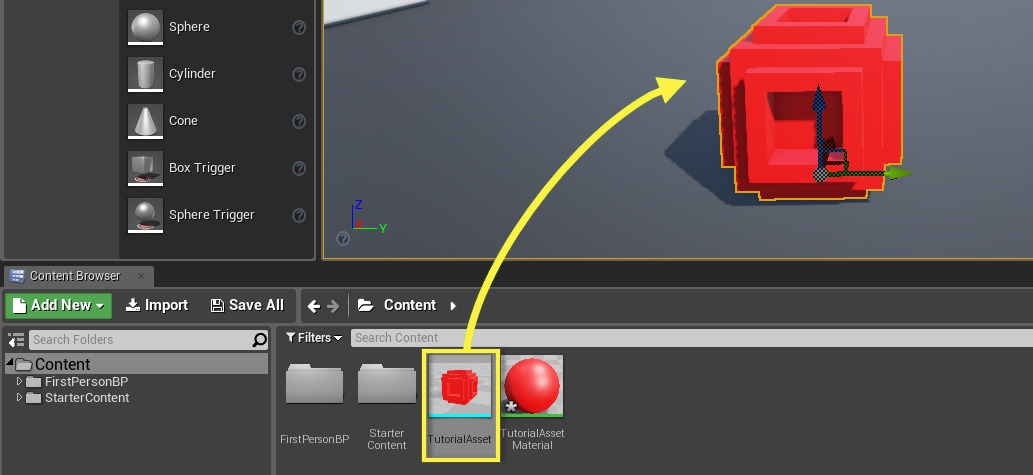Select the Sphere shape icon
1033x475 pixels.
pyautogui.click(x=145, y=27)
